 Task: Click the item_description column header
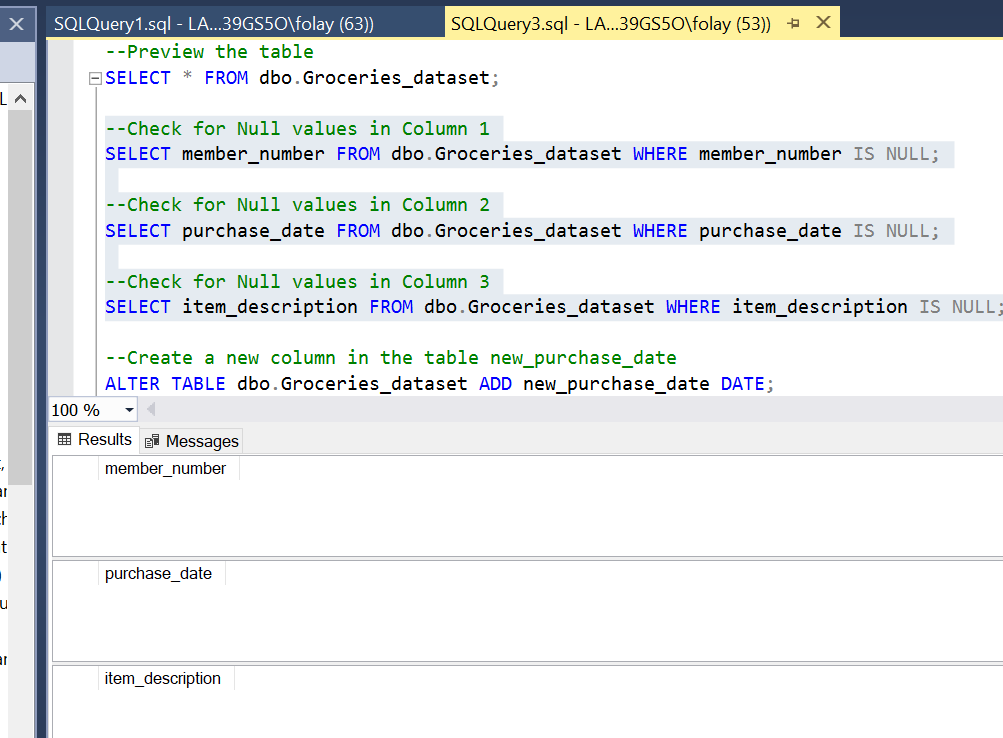tap(162, 678)
